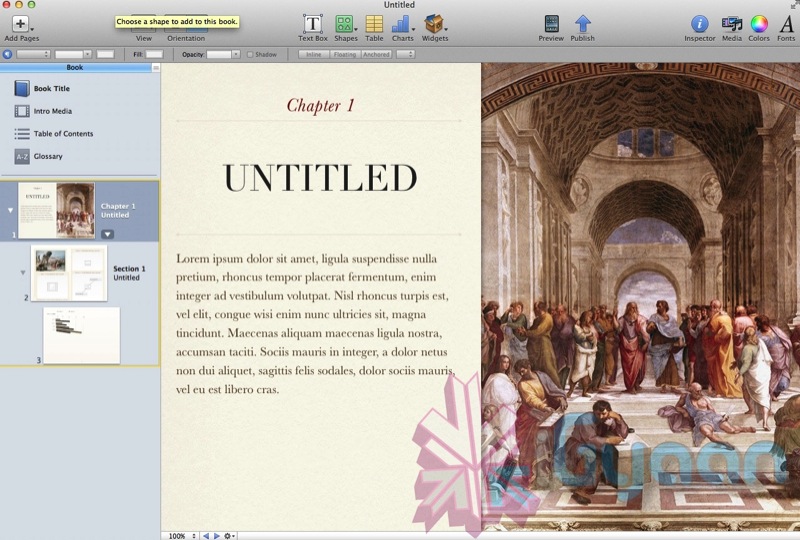Toggle the Shadow checkbox
The image size is (800, 540).
(252, 54)
